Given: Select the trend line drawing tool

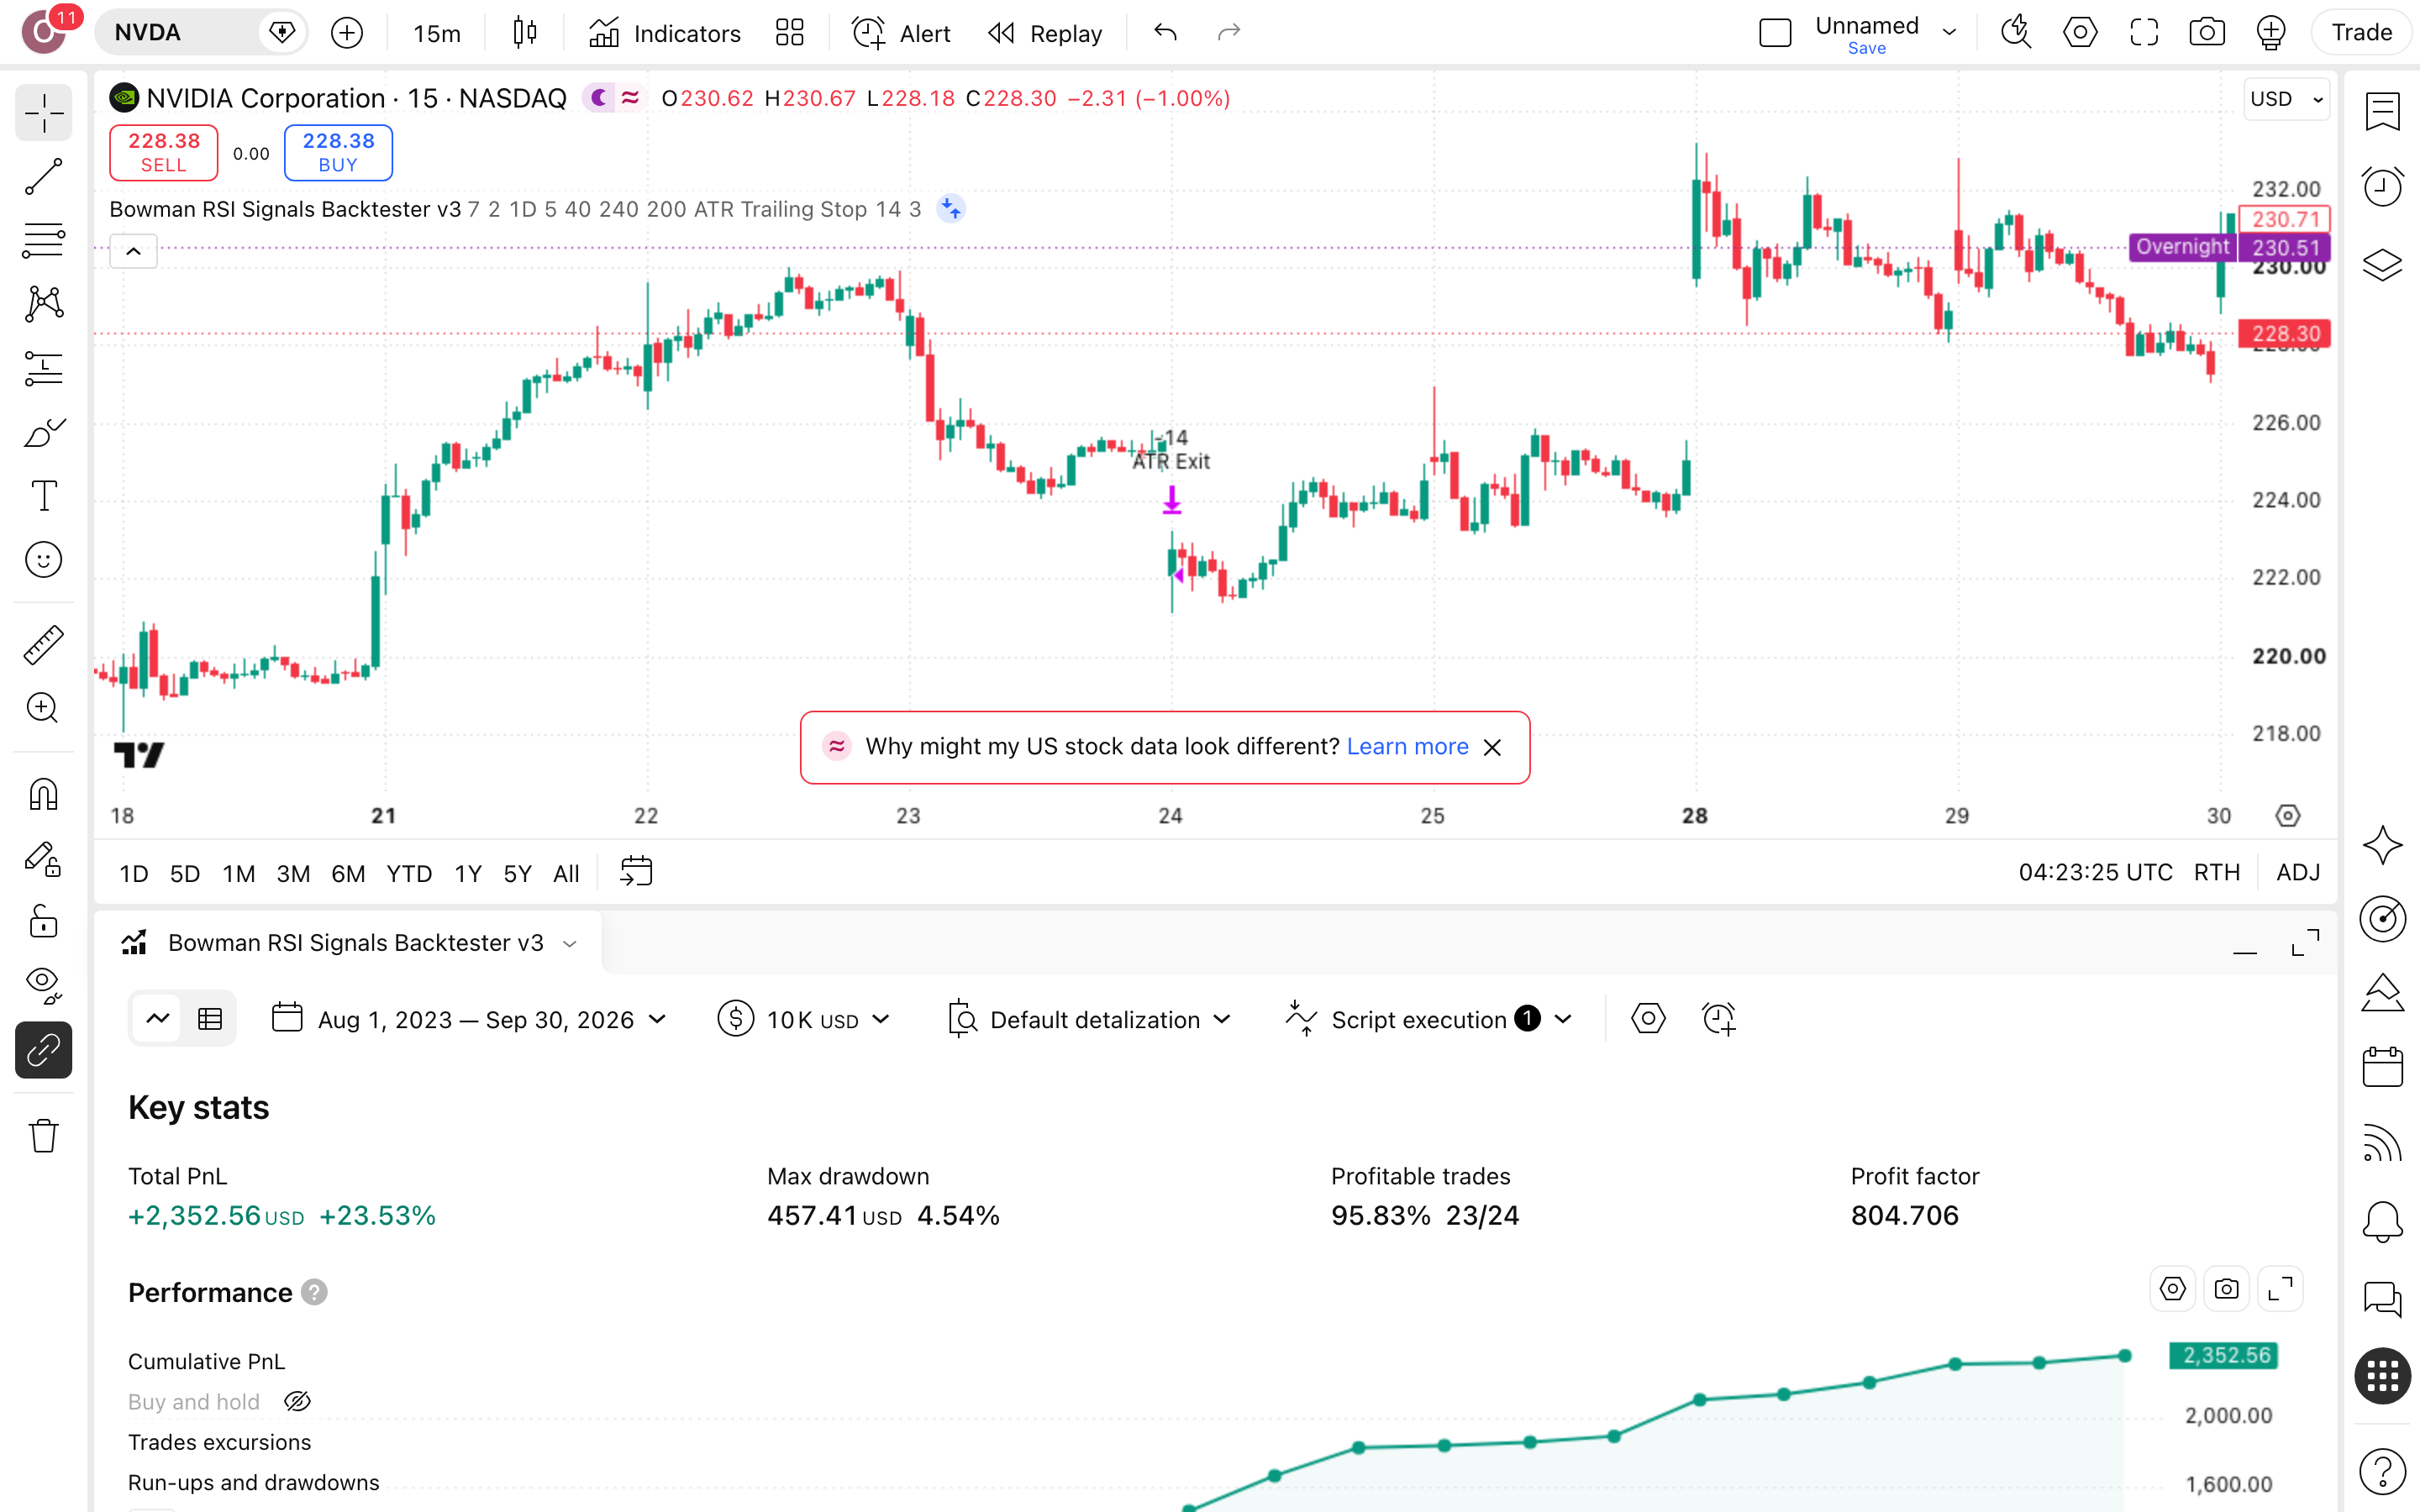Looking at the screenshot, I should click(44, 176).
